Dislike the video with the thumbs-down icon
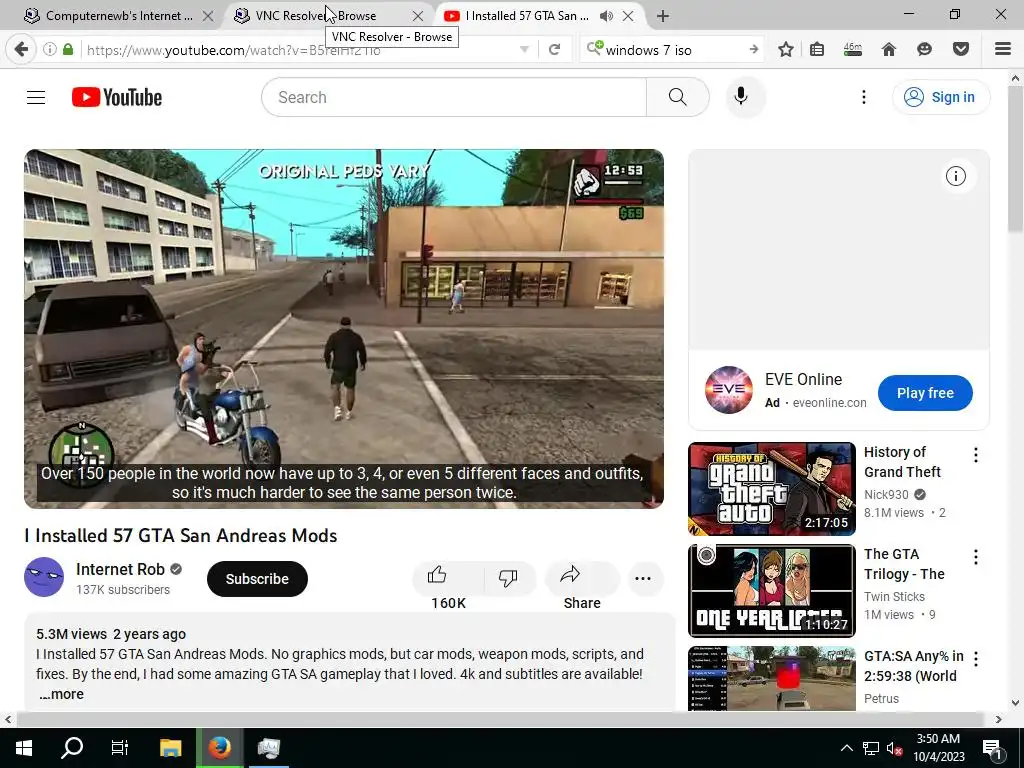This screenshot has width=1024, height=768. (x=508, y=577)
